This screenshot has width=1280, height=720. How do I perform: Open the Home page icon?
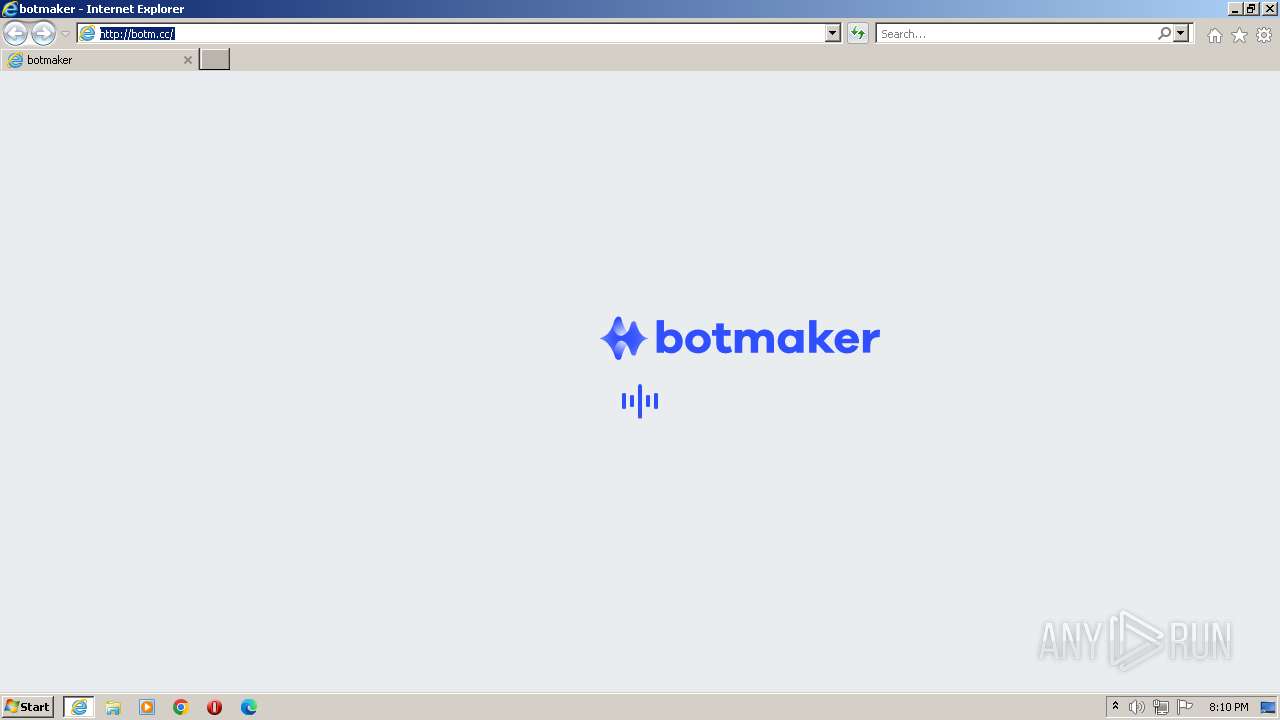(x=1214, y=35)
